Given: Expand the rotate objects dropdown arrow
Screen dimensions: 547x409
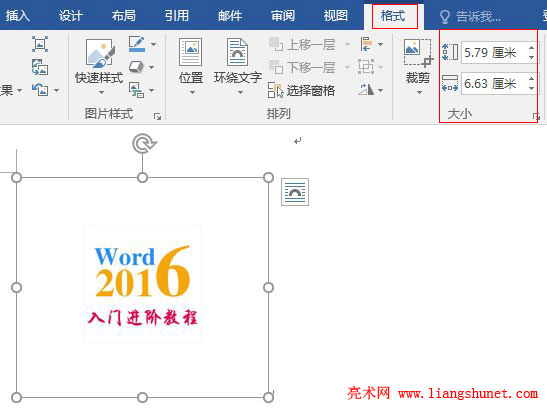Looking at the screenshot, I should 380,90.
